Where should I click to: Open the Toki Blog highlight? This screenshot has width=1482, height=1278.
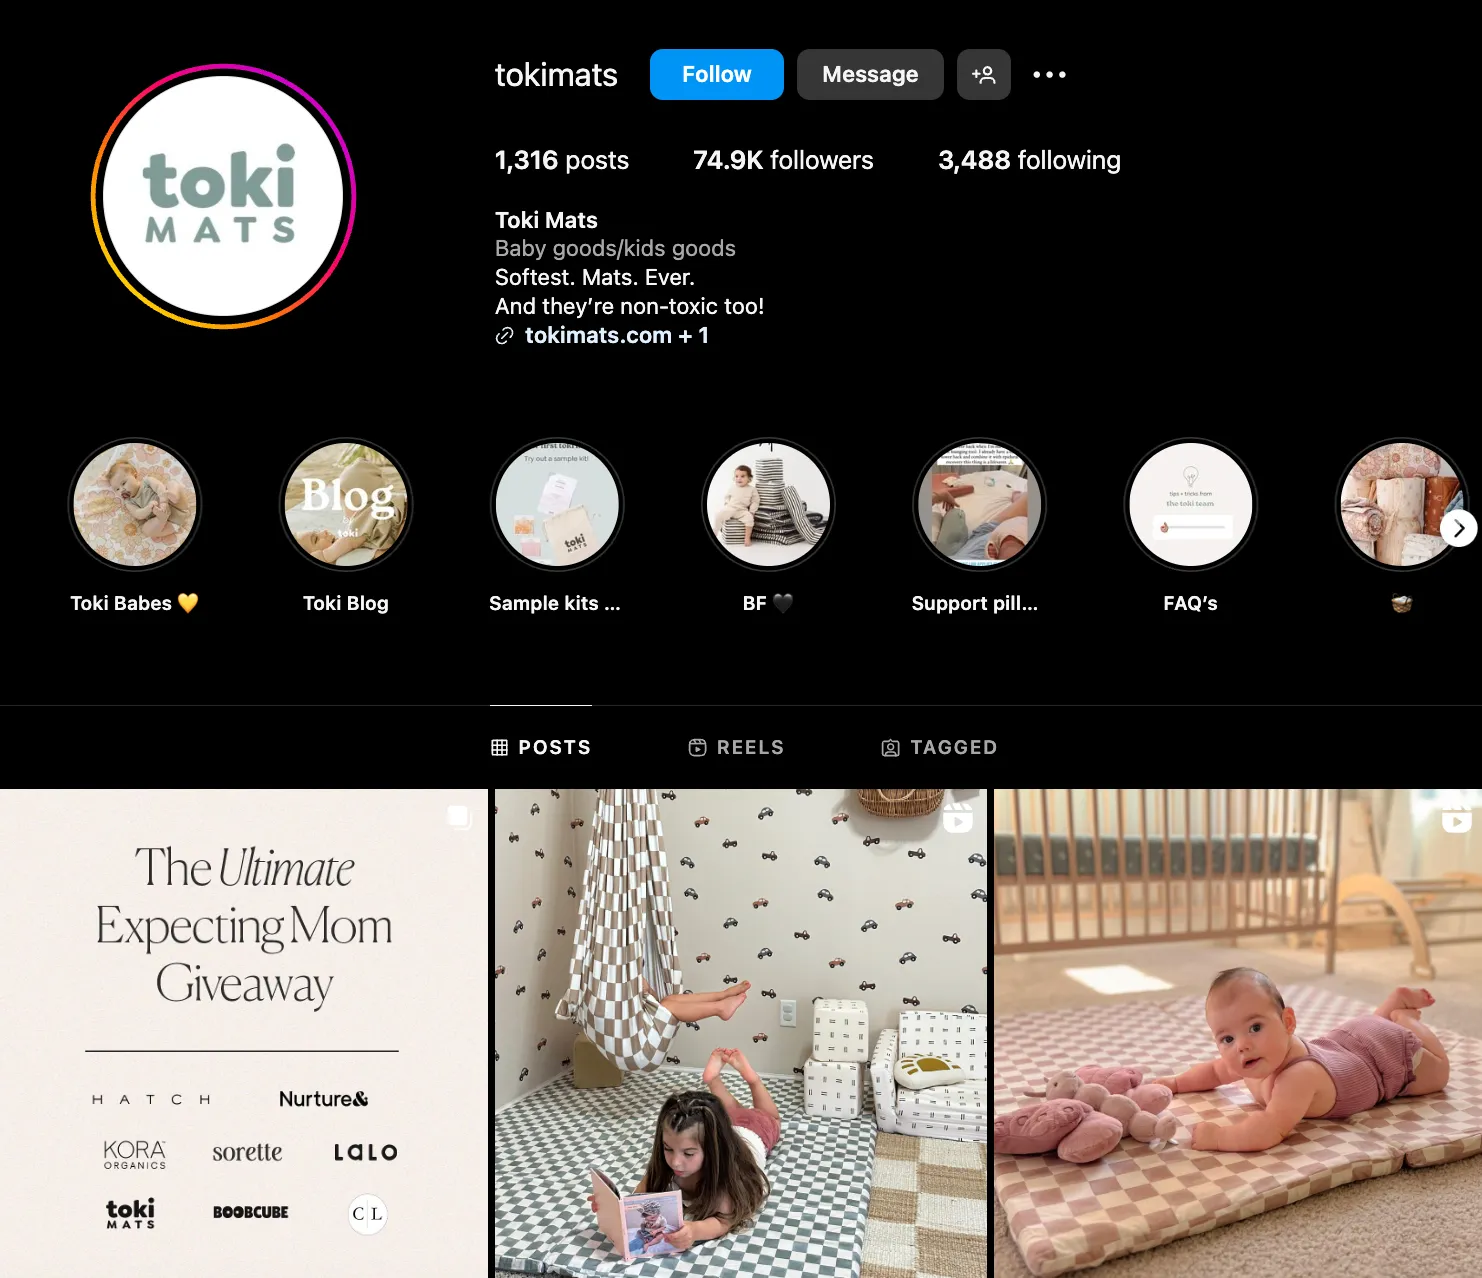tap(346, 505)
